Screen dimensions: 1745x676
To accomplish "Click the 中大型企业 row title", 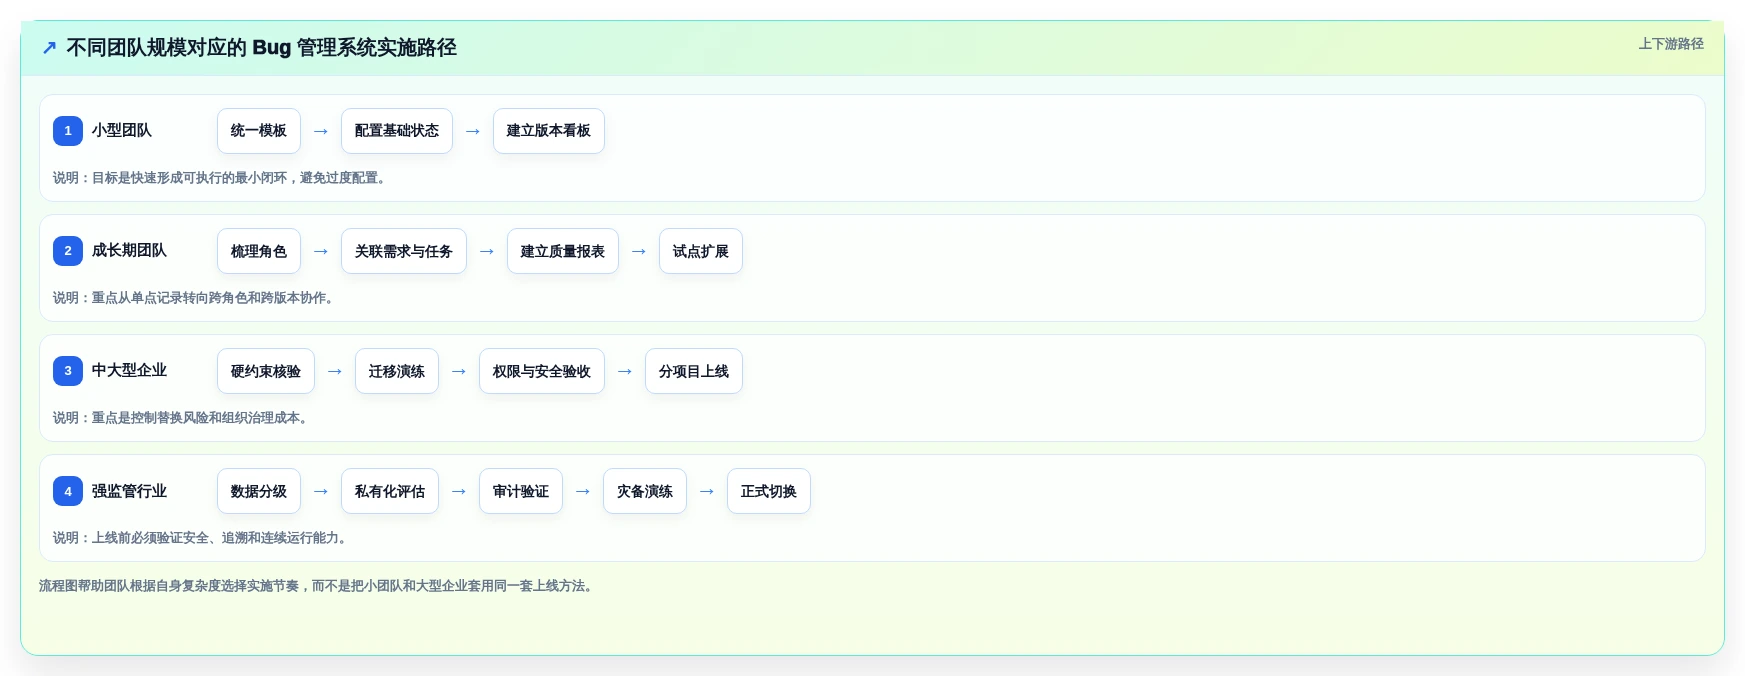I will click(x=129, y=370).
